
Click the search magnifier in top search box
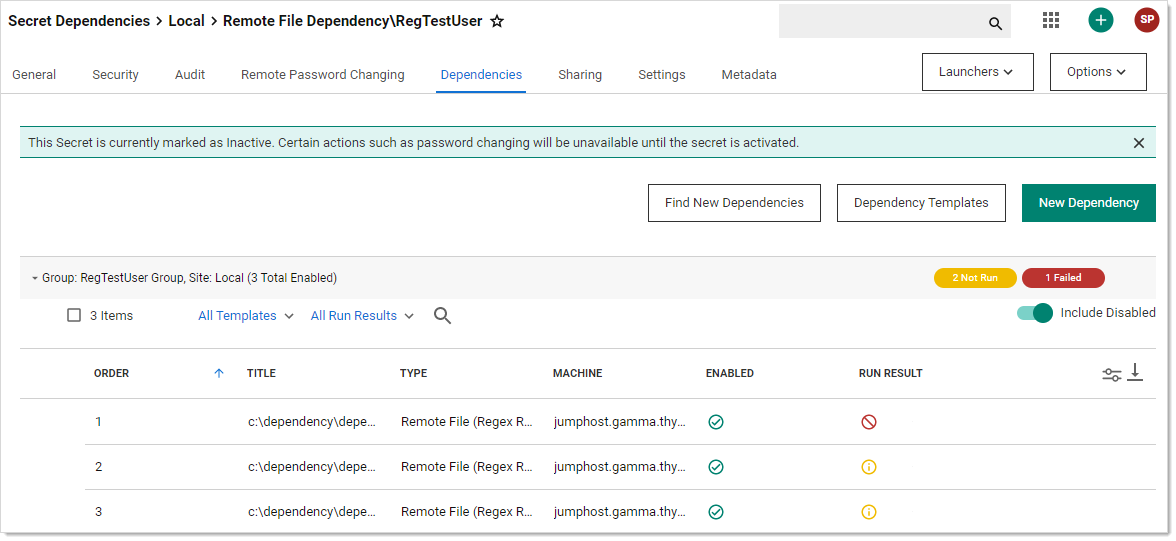pos(995,23)
